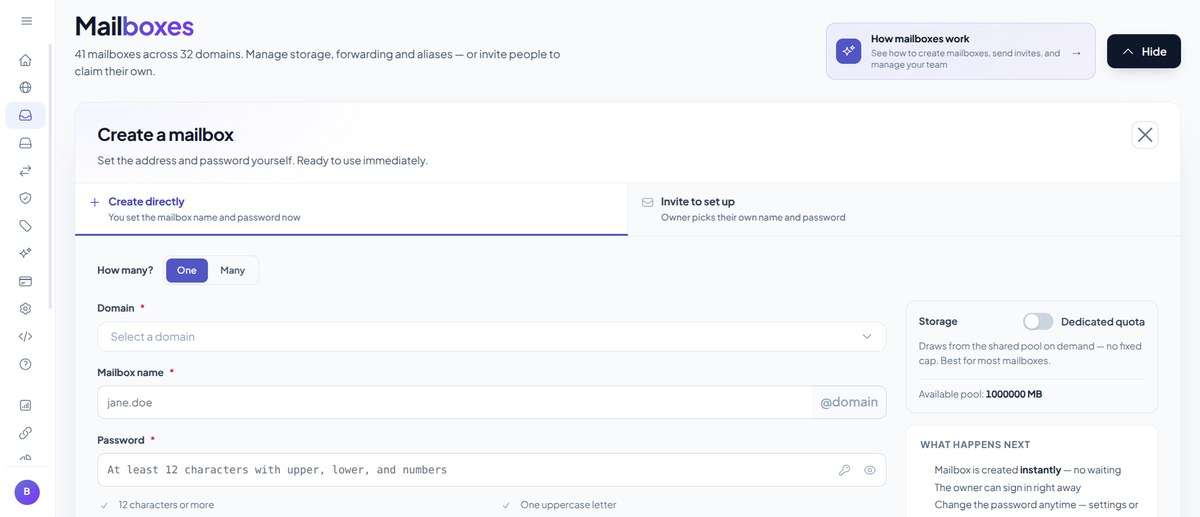Close the Create a mailbox panel
Viewport: 1200px width, 517px height.
[x=1145, y=135]
